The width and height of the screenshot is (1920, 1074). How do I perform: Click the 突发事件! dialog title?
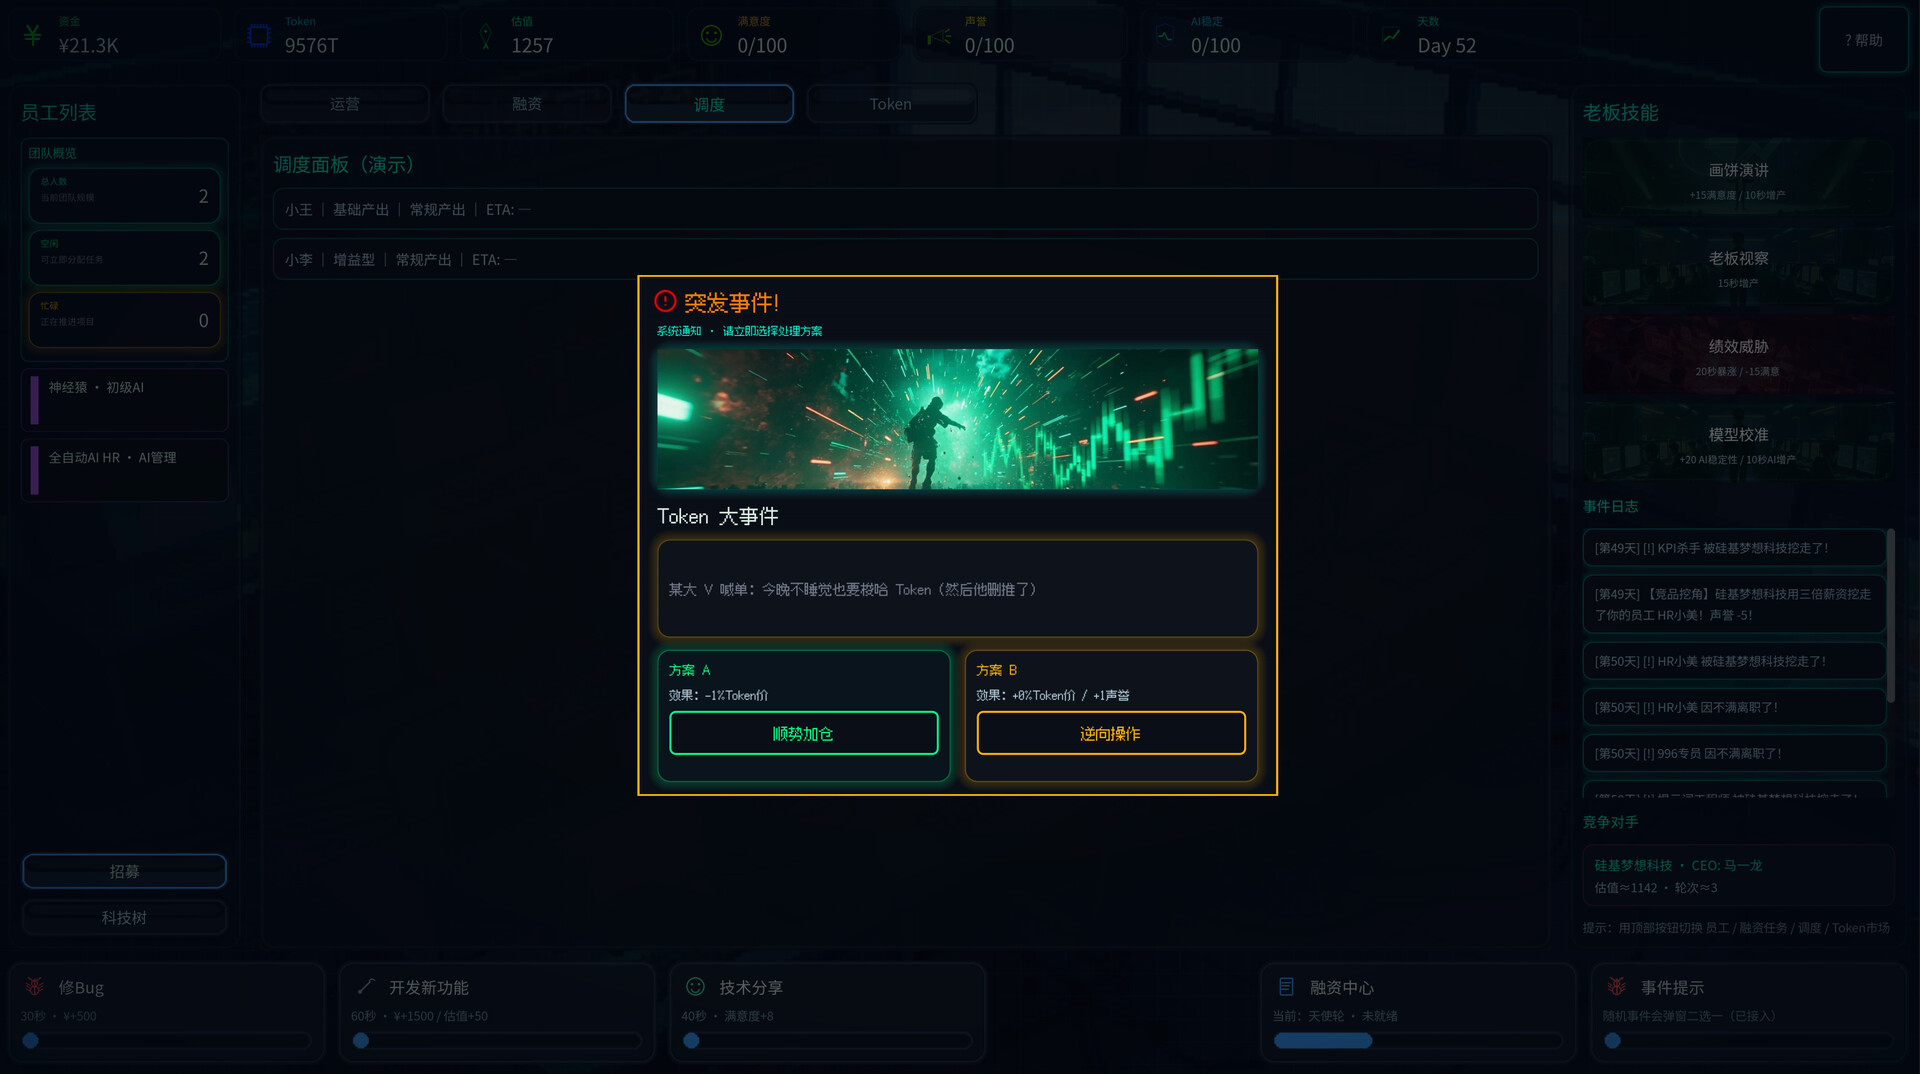click(x=731, y=302)
